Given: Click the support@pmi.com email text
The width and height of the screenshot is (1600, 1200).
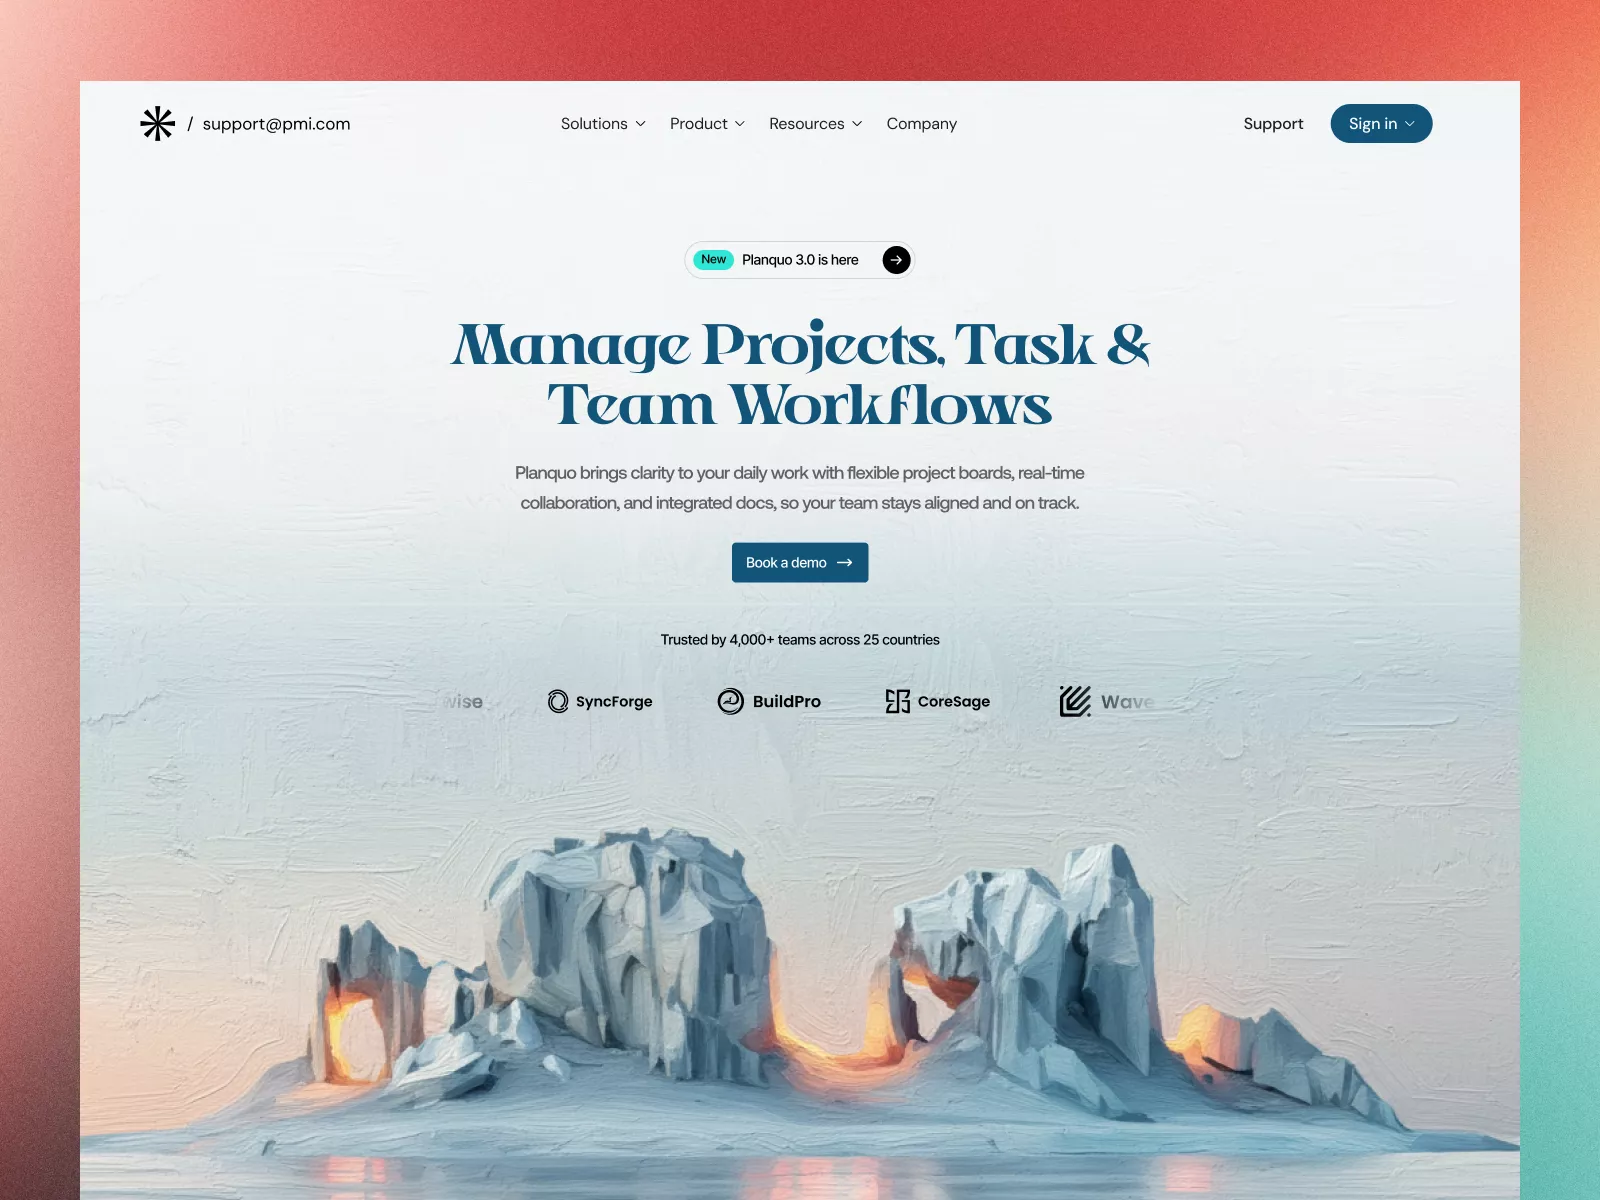Looking at the screenshot, I should tap(276, 124).
